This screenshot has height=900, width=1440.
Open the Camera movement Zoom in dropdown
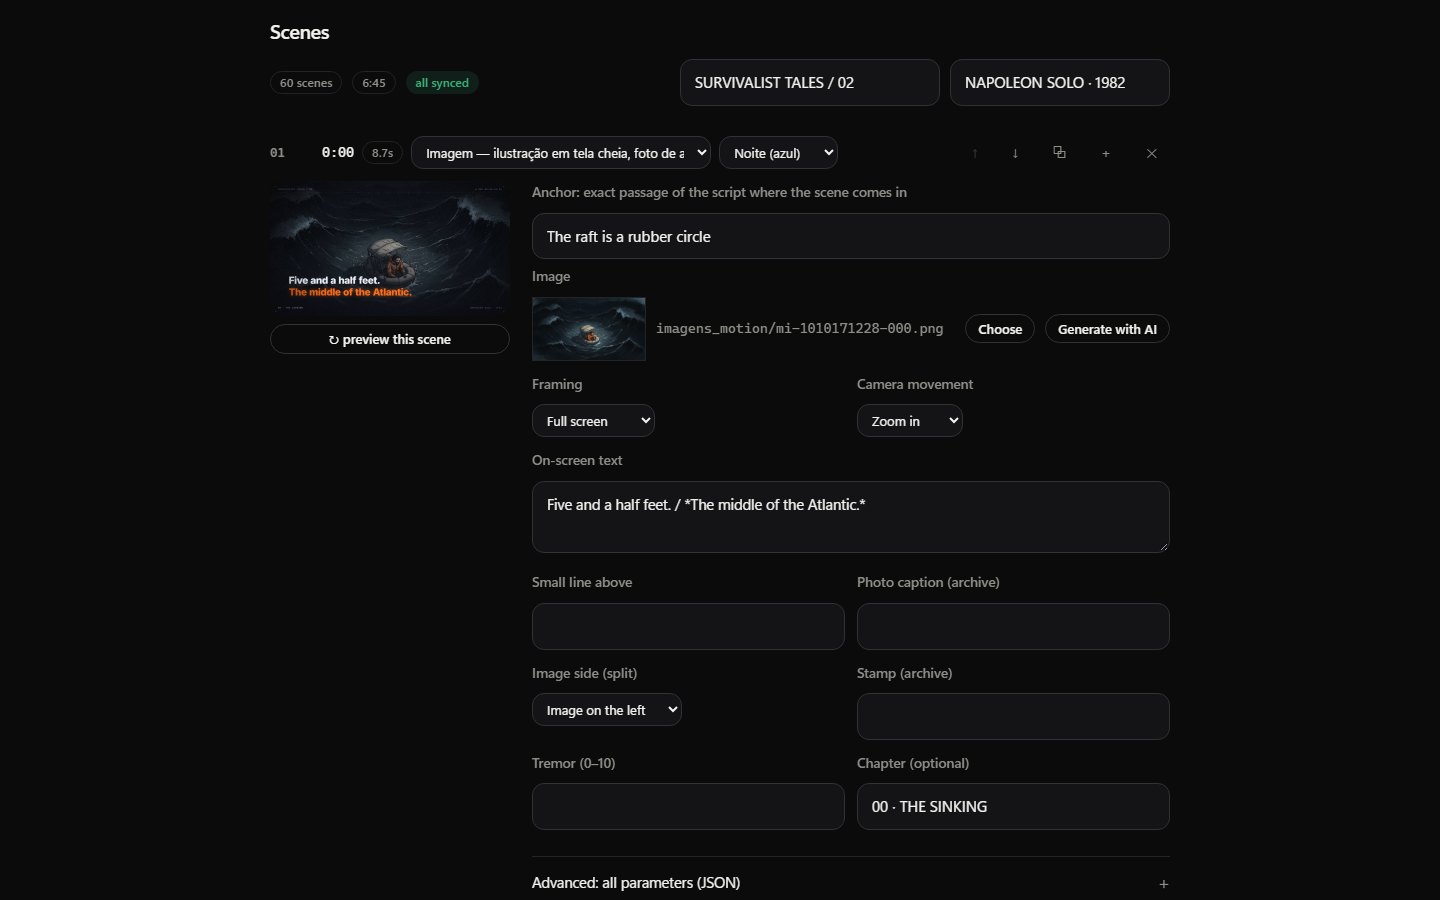pyautogui.click(x=910, y=421)
